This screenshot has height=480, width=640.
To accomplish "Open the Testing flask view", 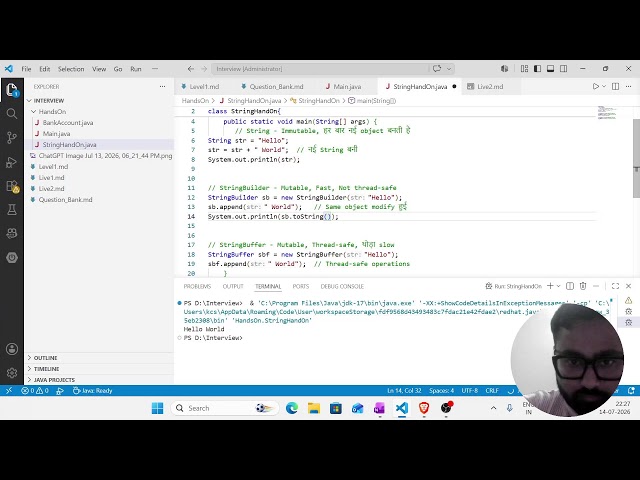I will coord(12,209).
